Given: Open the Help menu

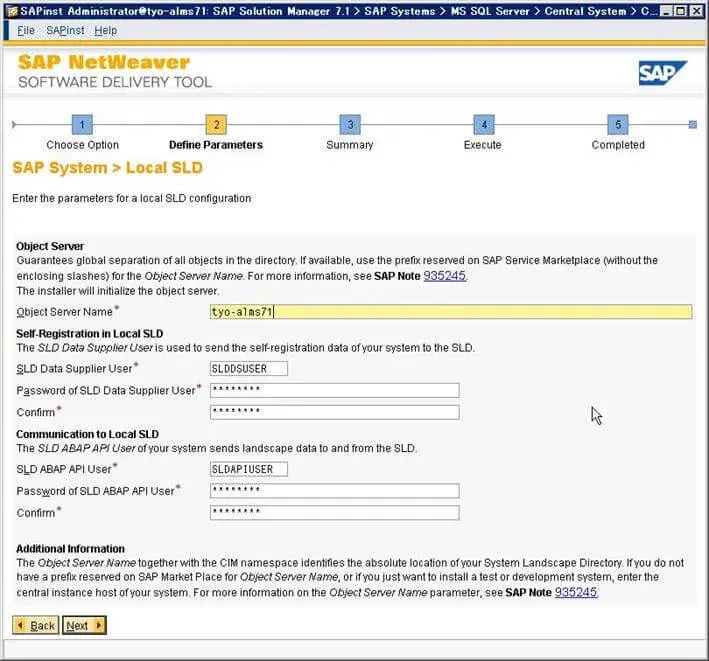Looking at the screenshot, I should (x=105, y=30).
